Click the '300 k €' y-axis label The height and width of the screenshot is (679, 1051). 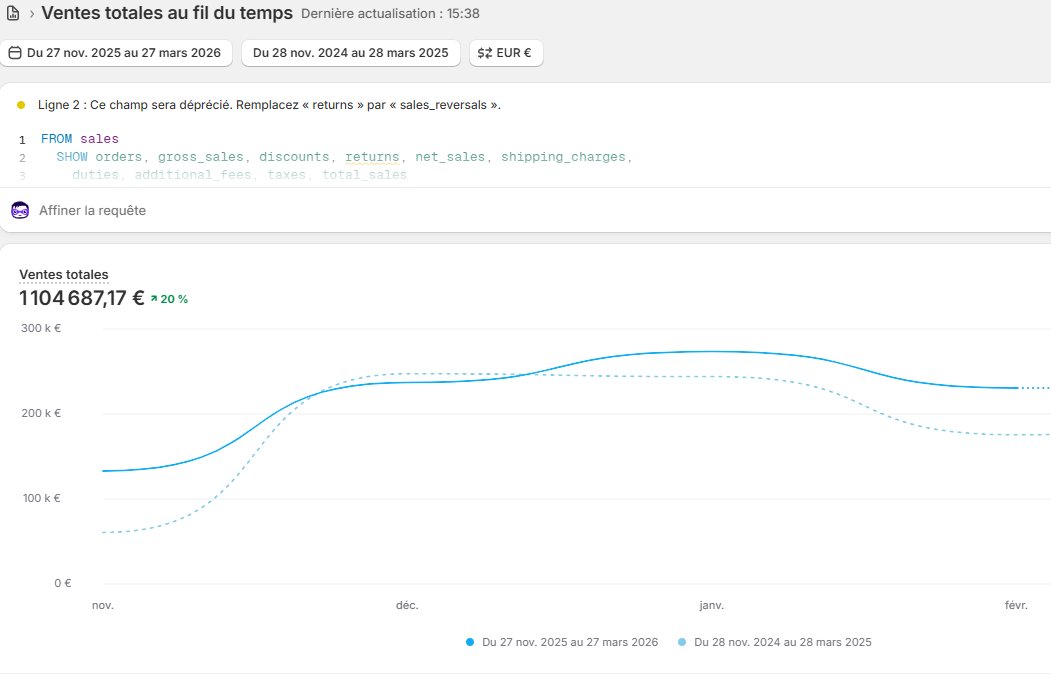[41, 328]
